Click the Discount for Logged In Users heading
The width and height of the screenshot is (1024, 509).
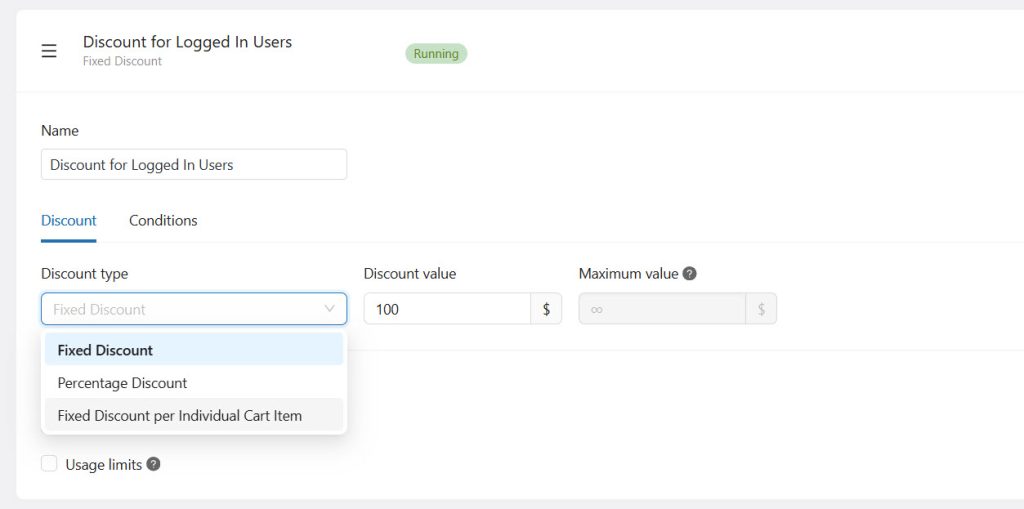click(x=187, y=42)
